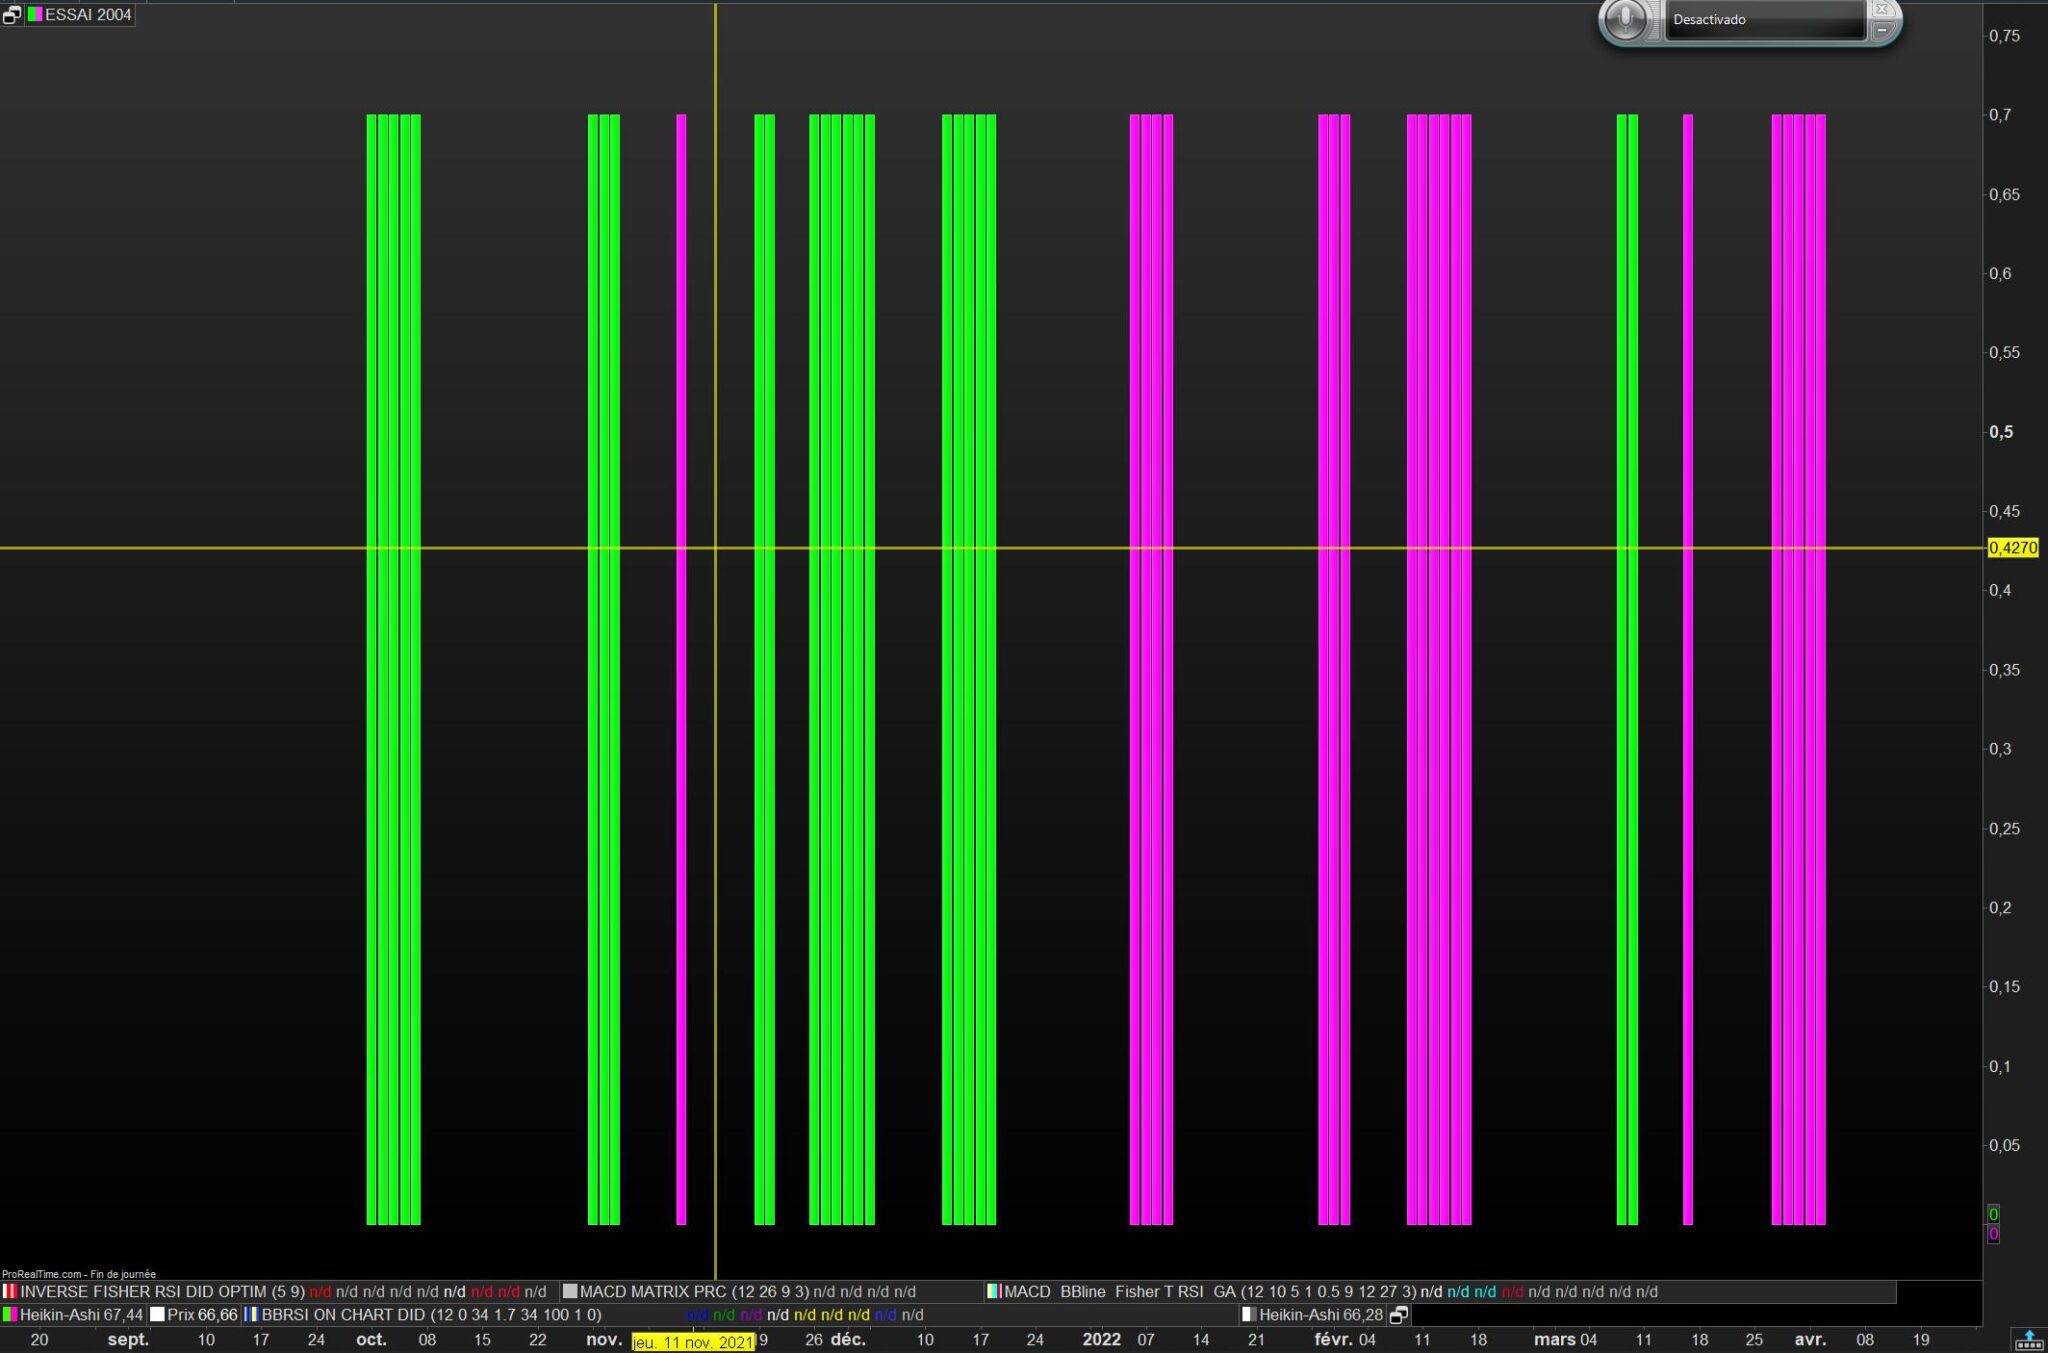Click the highlighted date jeu. 11 nov. 2021
Image resolution: width=2048 pixels, height=1353 pixels.
point(693,1342)
